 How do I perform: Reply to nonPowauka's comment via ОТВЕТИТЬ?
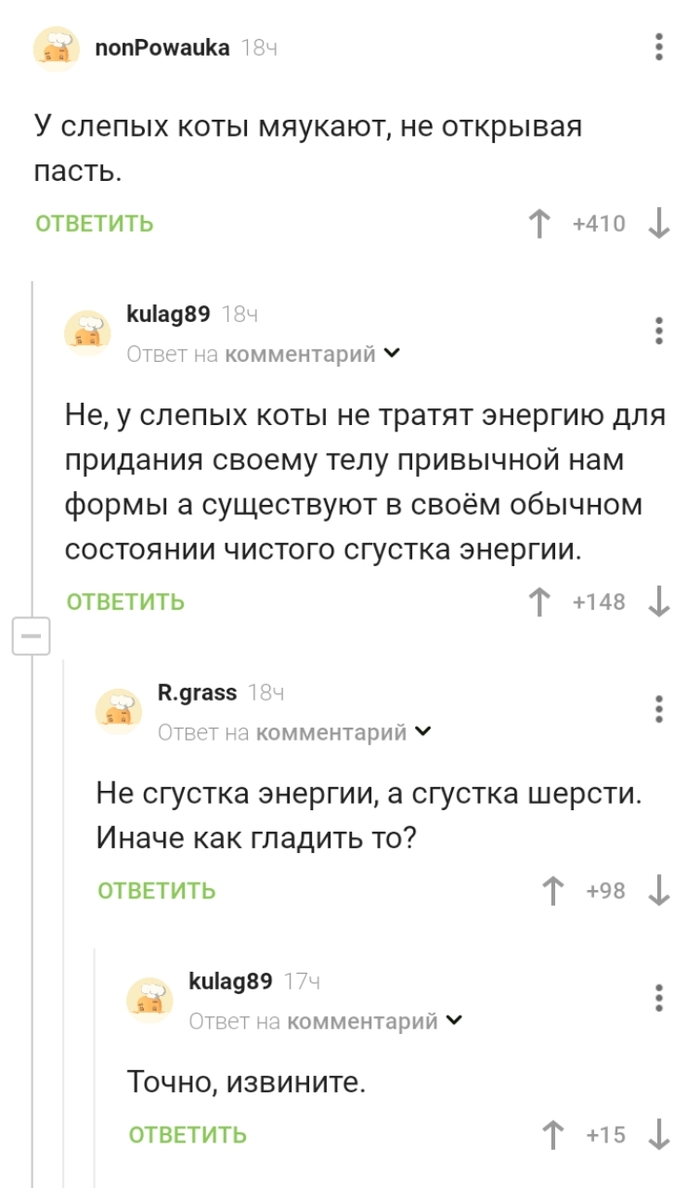94,223
